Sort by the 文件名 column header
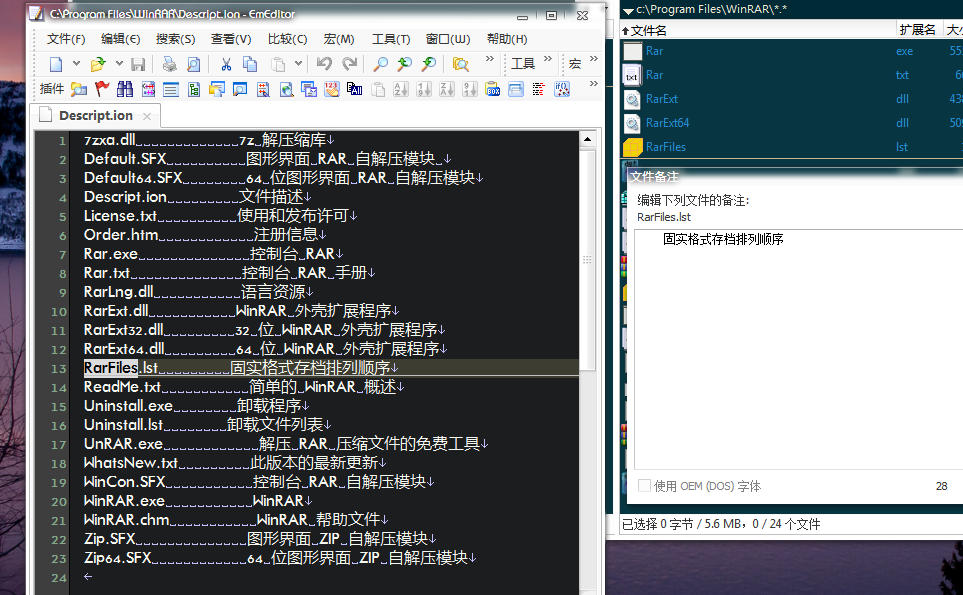963x595 pixels. click(x=757, y=30)
